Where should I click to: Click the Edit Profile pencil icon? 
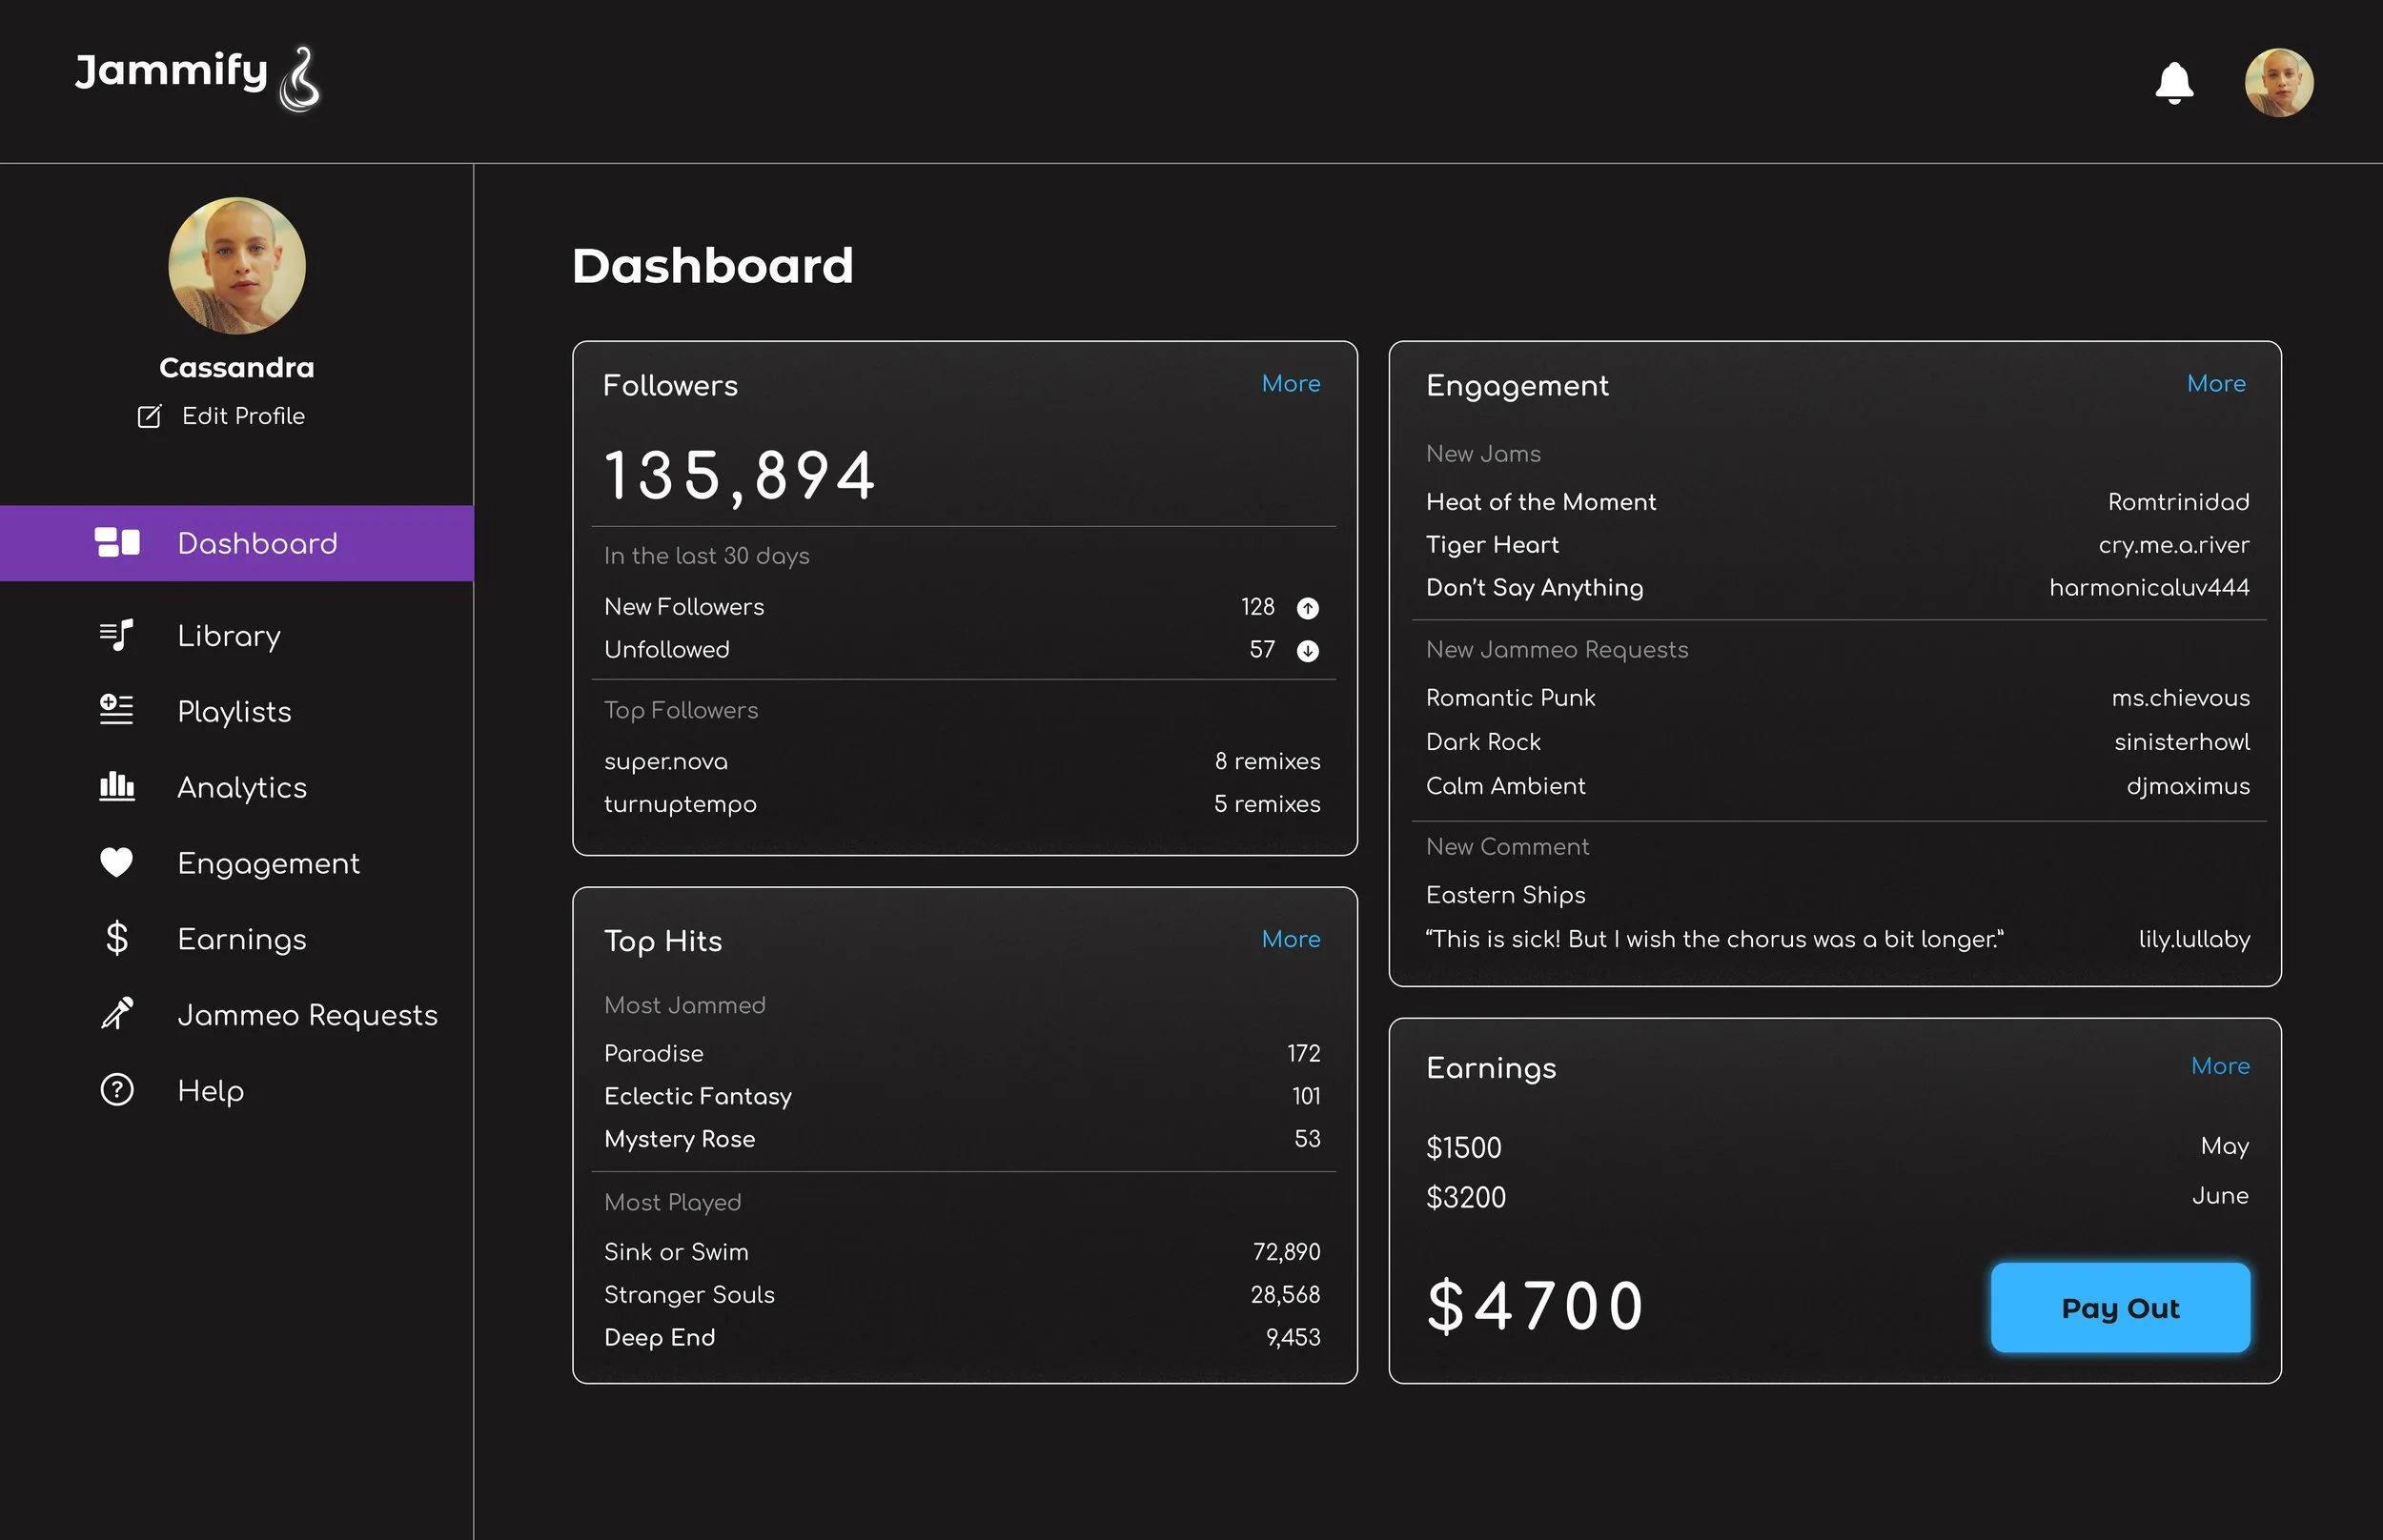[149, 416]
